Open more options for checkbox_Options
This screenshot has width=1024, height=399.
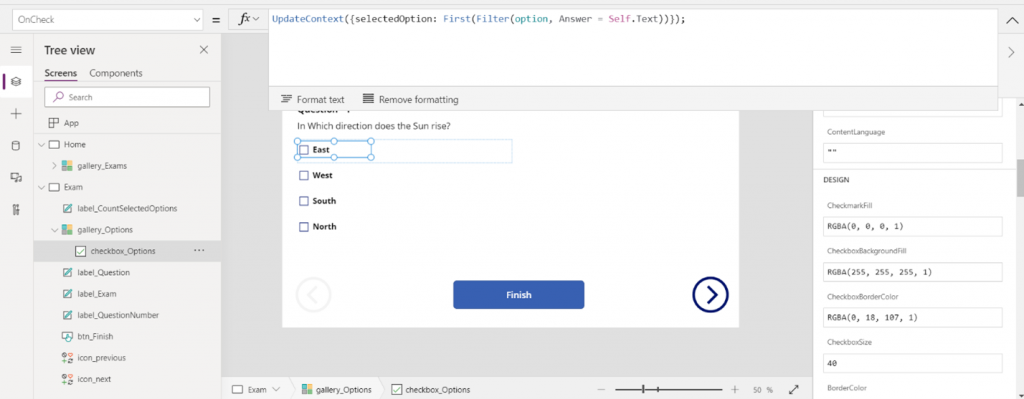199,250
